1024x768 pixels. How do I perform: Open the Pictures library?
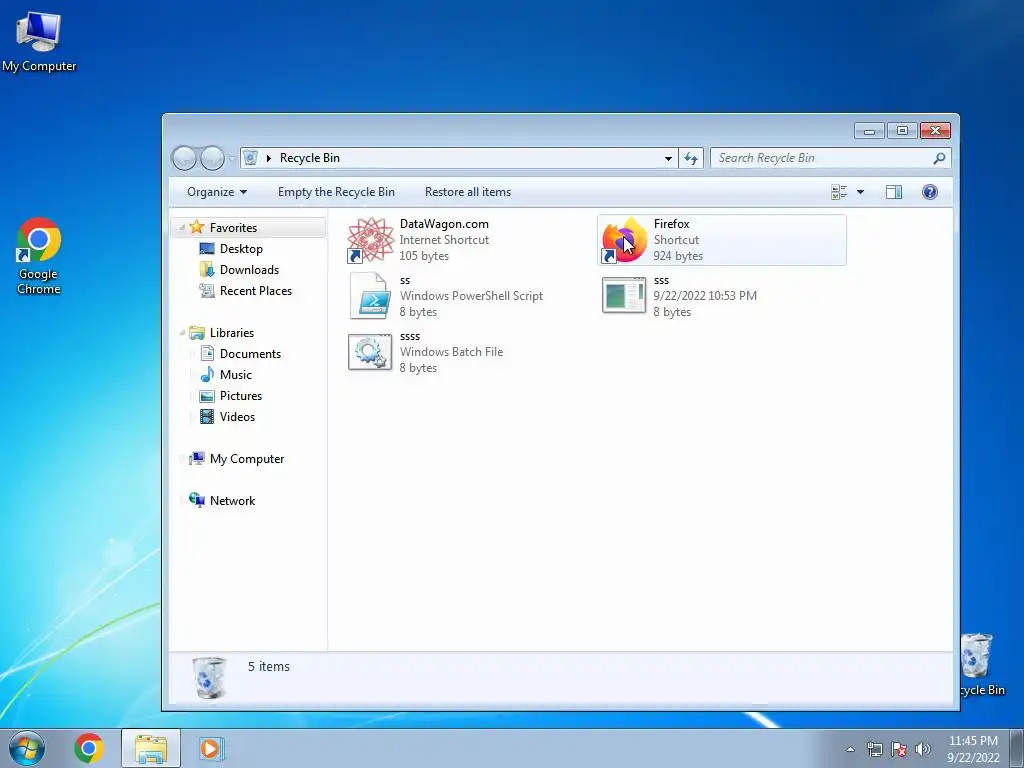(x=240, y=396)
